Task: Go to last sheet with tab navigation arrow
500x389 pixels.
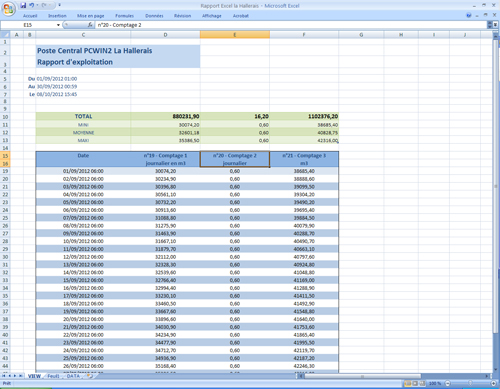Action: click(20, 376)
